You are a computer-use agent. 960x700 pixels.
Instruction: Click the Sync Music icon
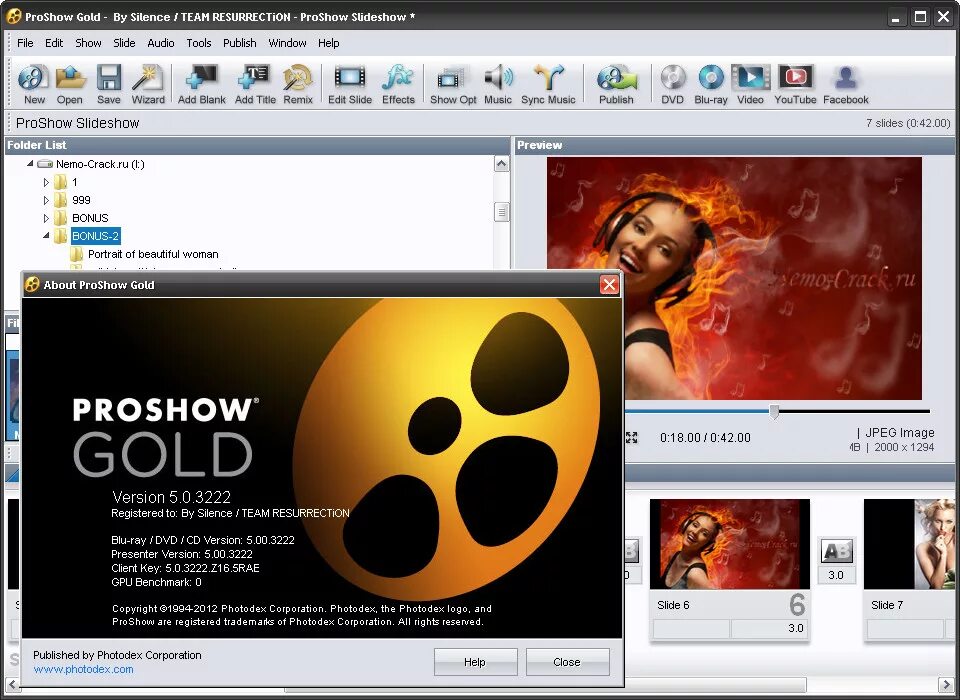pyautogui.click(x=548, y=84)
